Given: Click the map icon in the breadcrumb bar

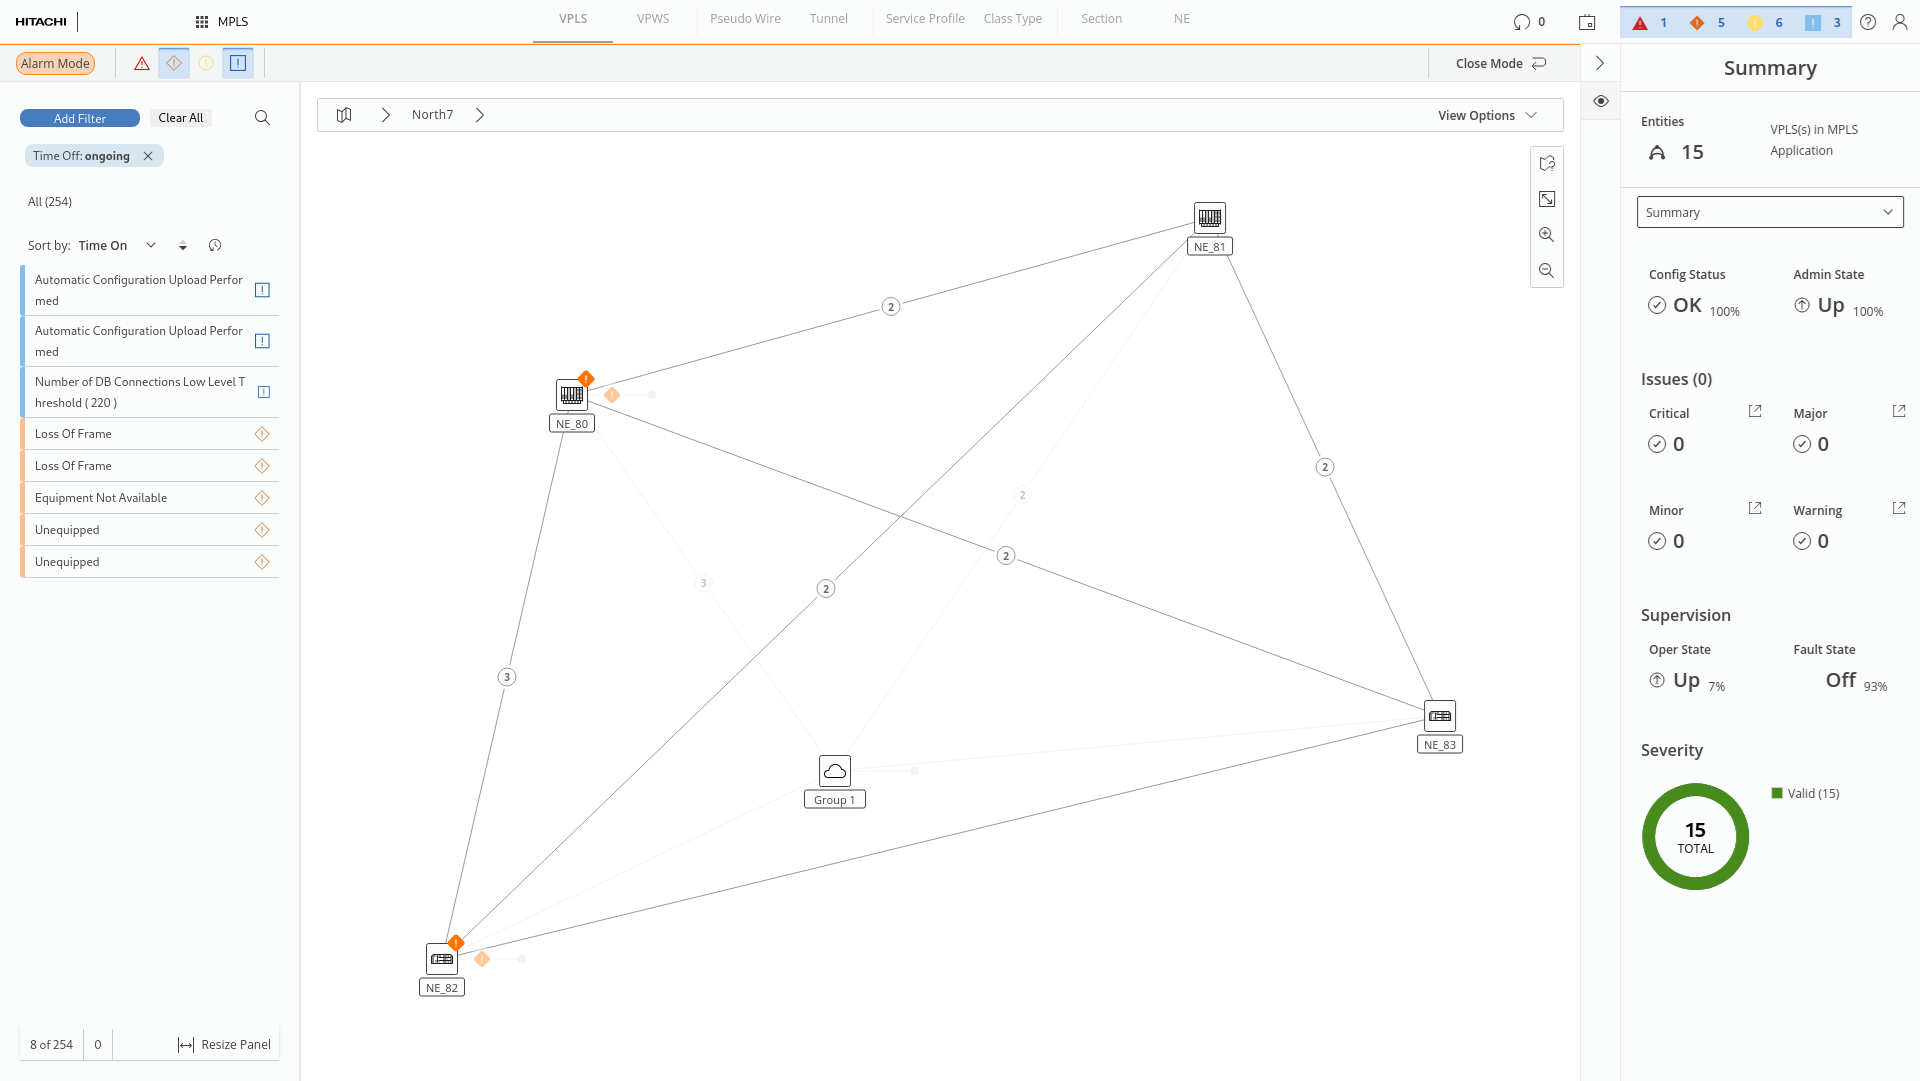Looking at the screenshot, I should 344,115.
